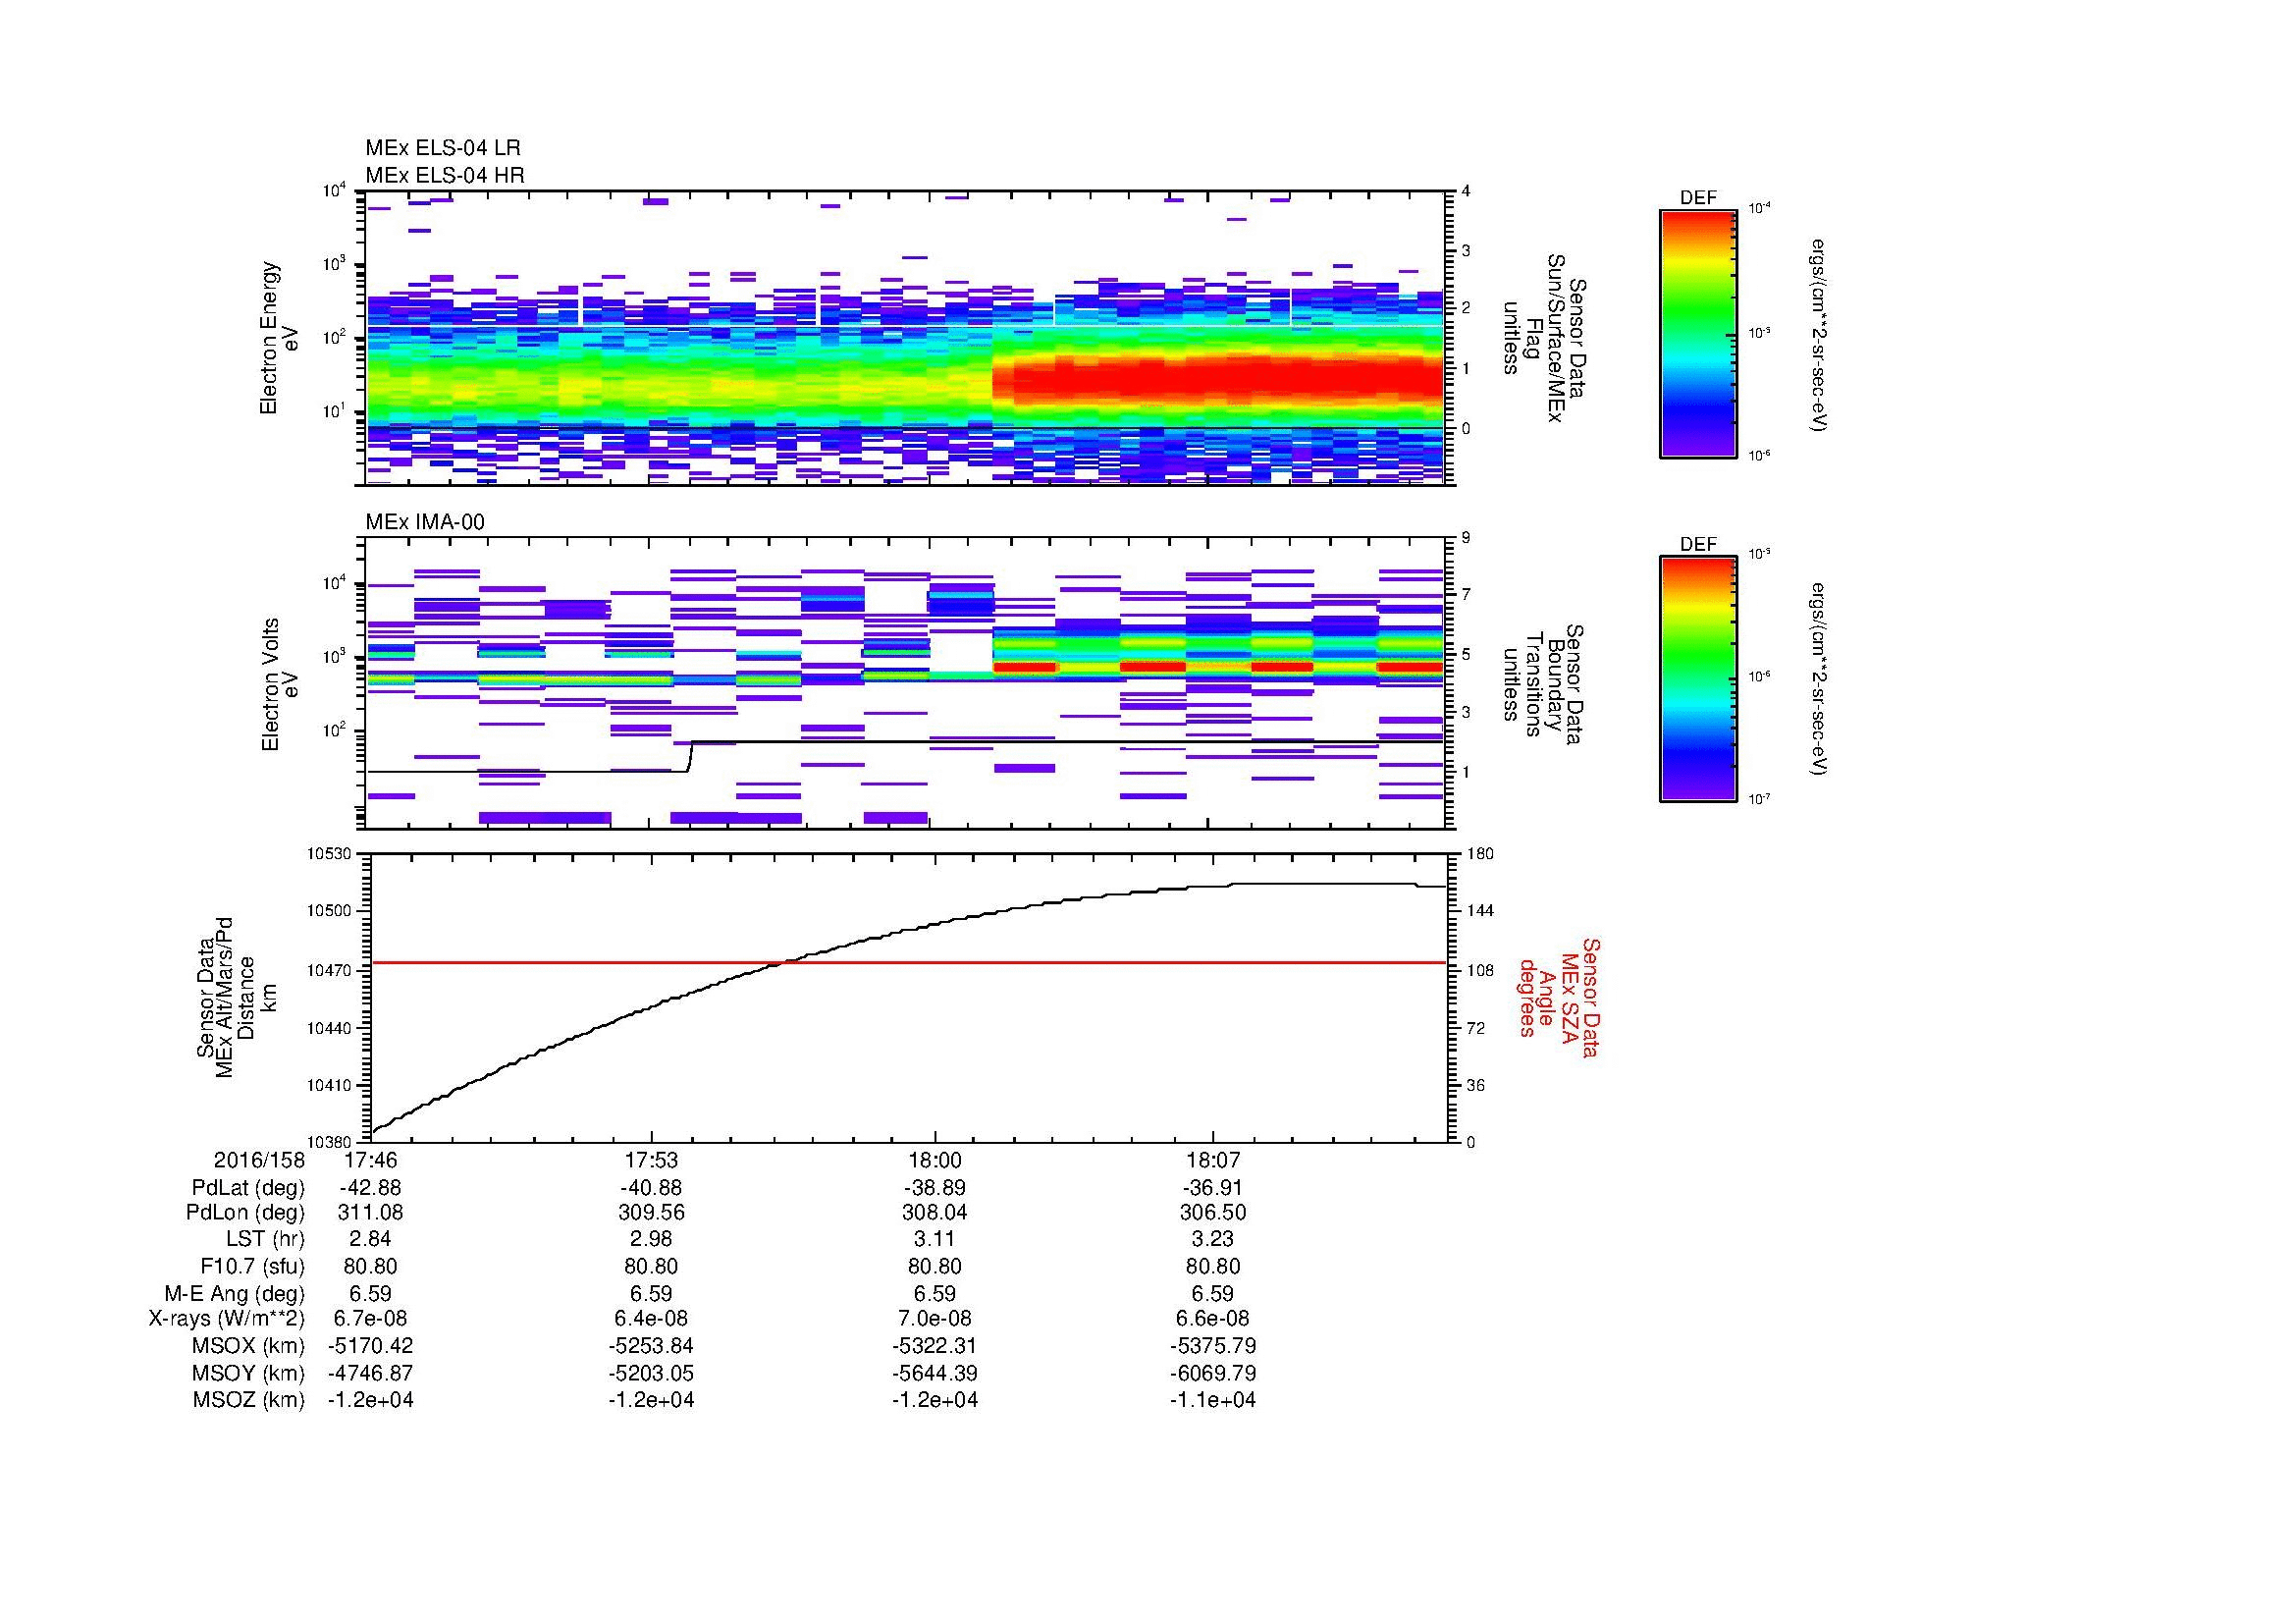Click the 'Boundary Transitions' axis label
The image size is (2296, 1623).
click(1545, 684)
